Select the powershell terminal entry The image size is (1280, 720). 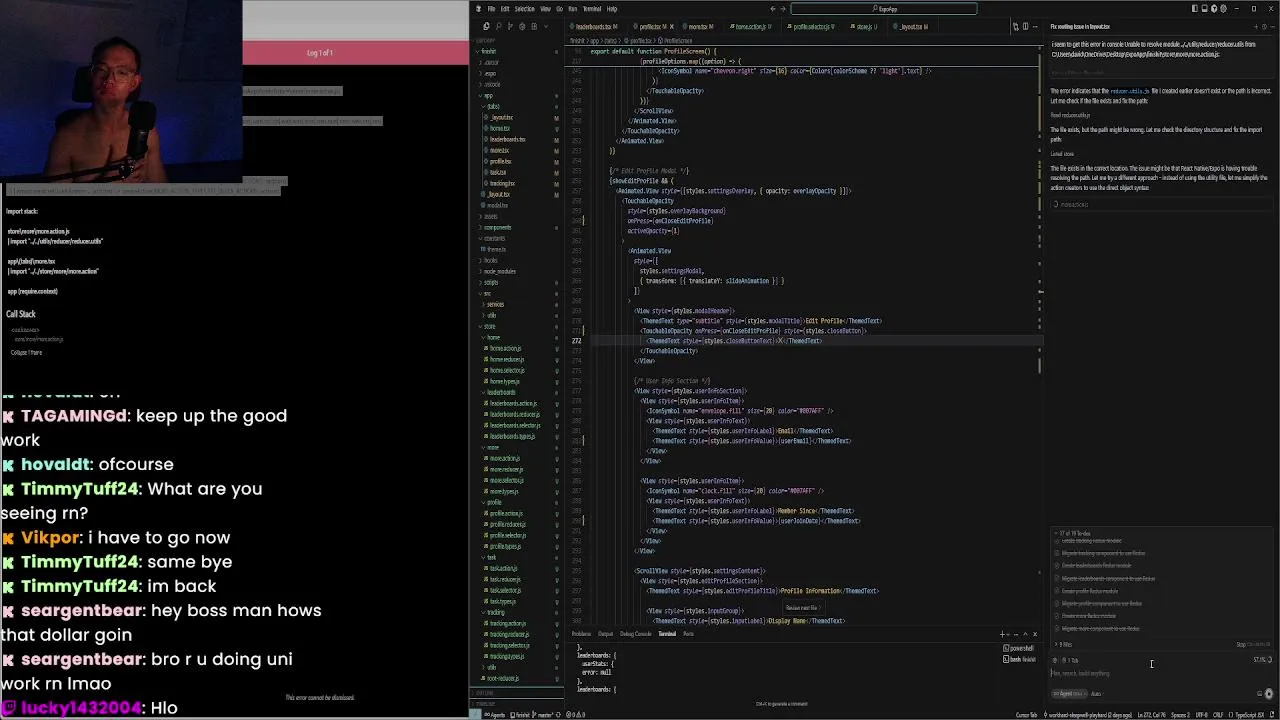[1020, 648]
